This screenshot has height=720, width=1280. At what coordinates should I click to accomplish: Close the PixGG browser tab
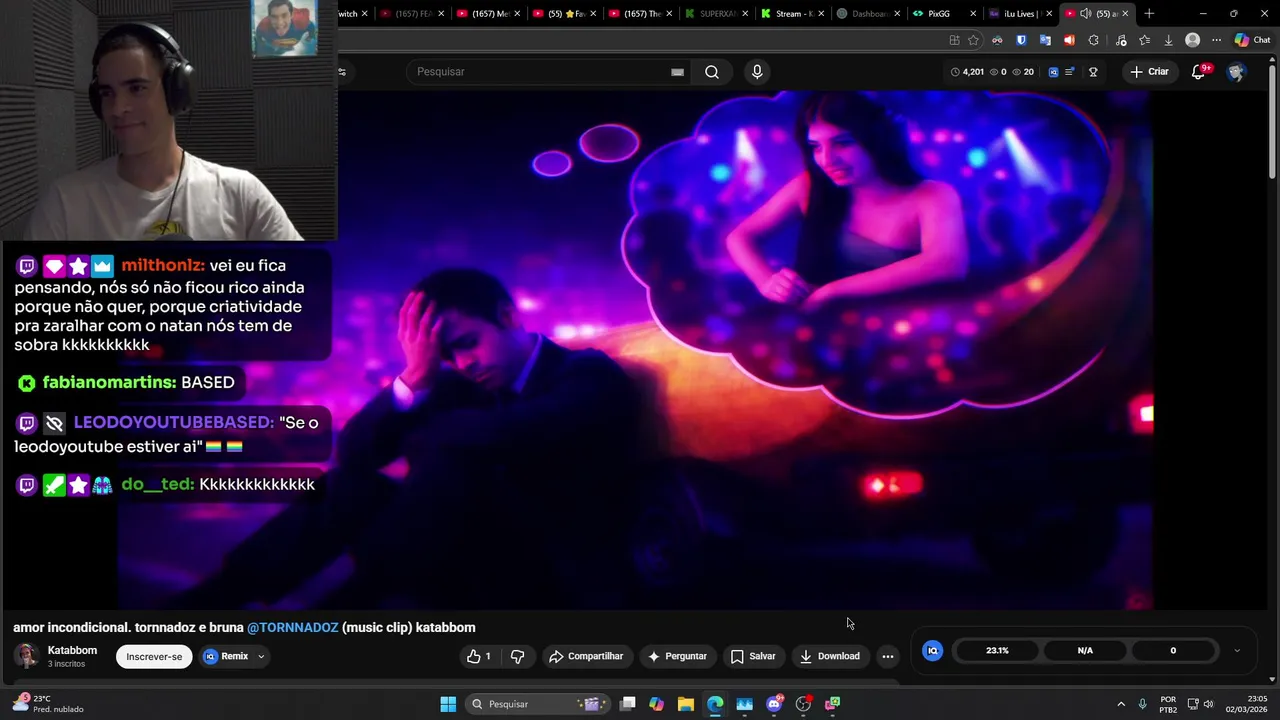(973, 14)
